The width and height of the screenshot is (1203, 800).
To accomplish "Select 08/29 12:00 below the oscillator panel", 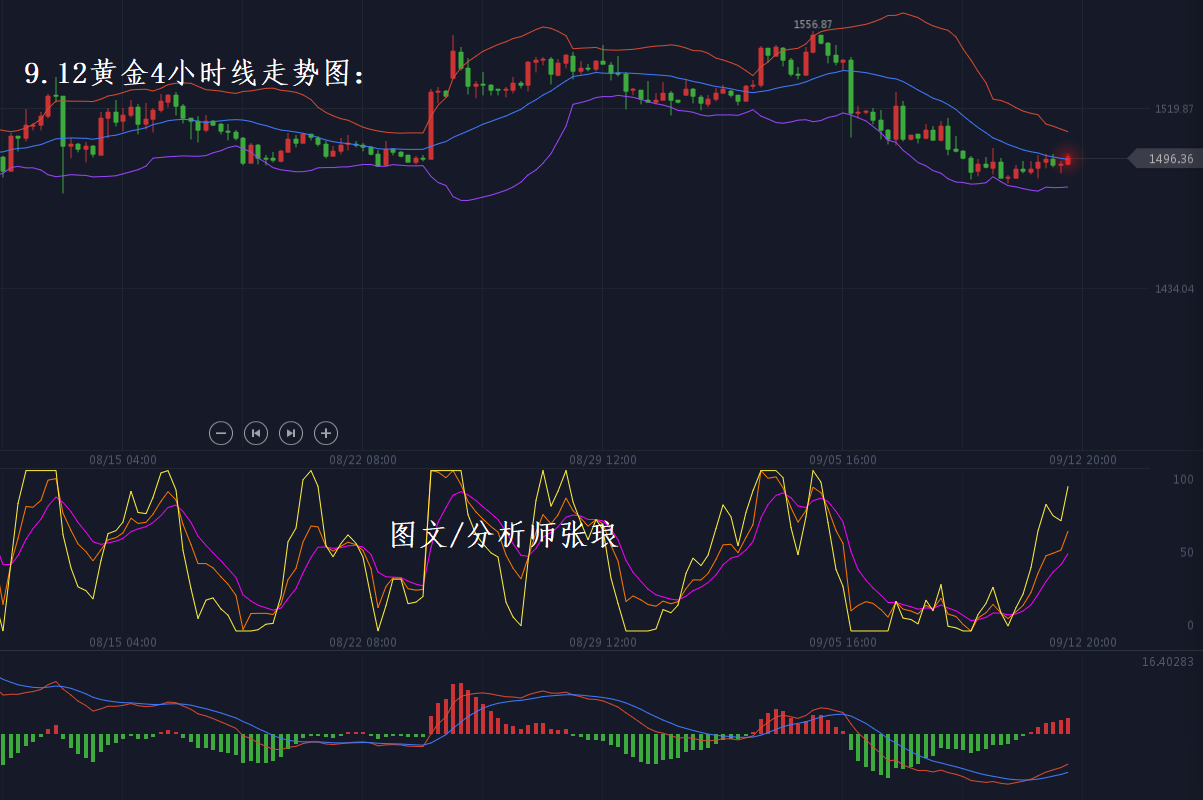I will click(x=603, y=642).
